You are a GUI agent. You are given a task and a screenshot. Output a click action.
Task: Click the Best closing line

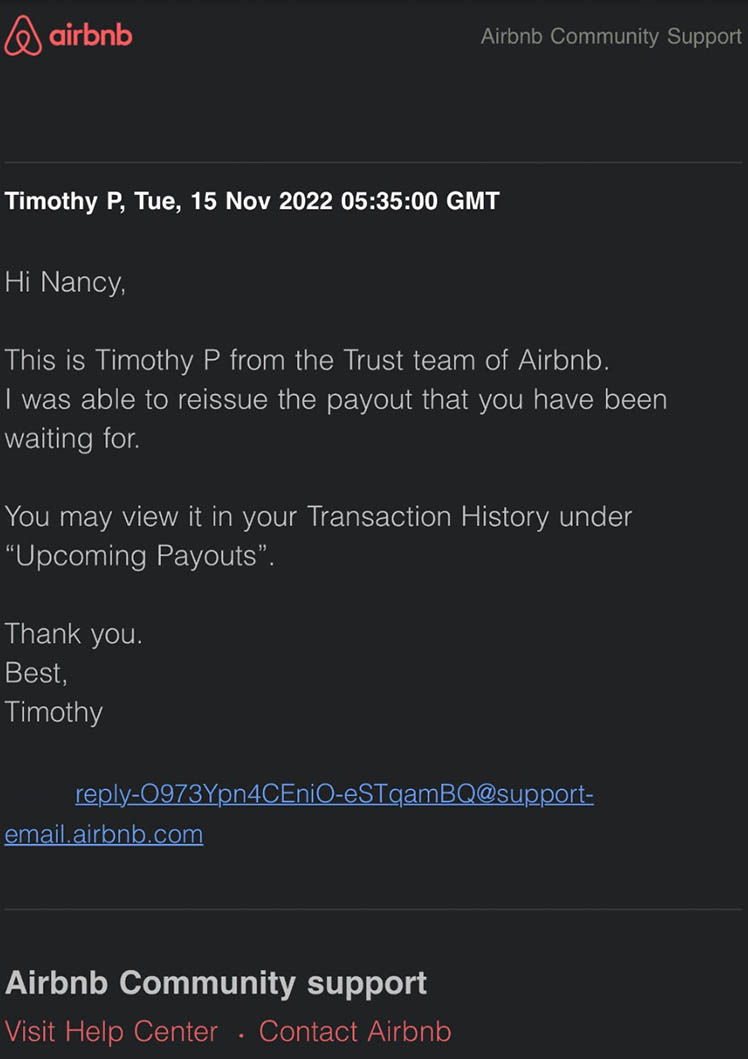tap(36, 673)
